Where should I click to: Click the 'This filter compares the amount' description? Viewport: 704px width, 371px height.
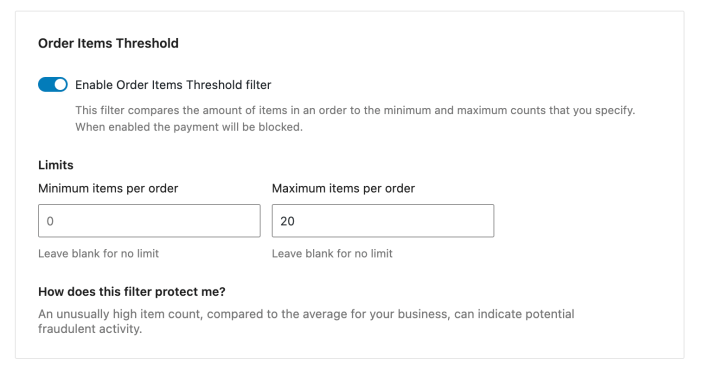pos(355,110)
